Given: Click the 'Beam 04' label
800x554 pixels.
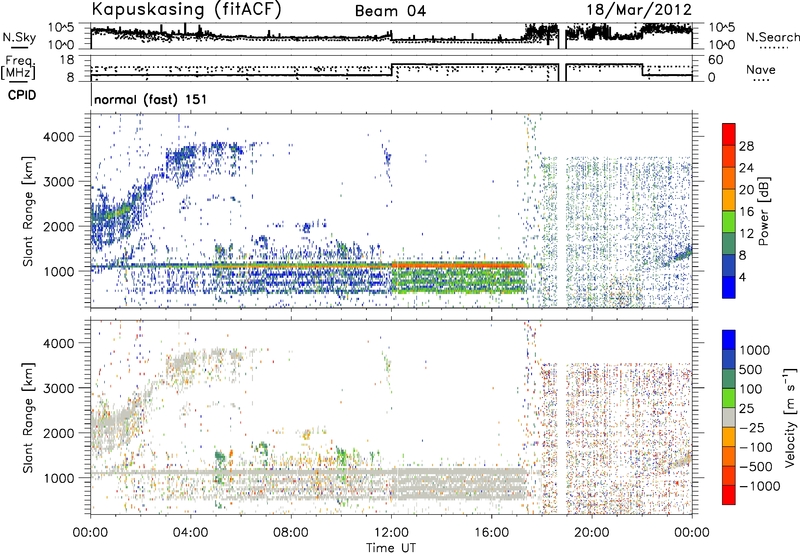Looking at the screenshot, I should click(390, 11).
